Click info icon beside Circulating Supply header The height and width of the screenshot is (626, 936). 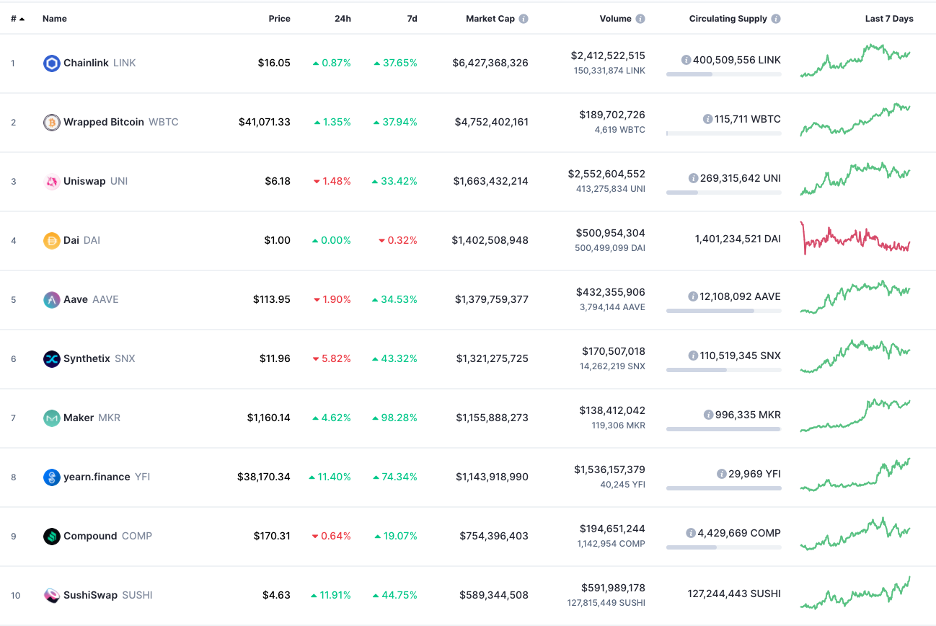pyautogui.click(x=776, y=19)
